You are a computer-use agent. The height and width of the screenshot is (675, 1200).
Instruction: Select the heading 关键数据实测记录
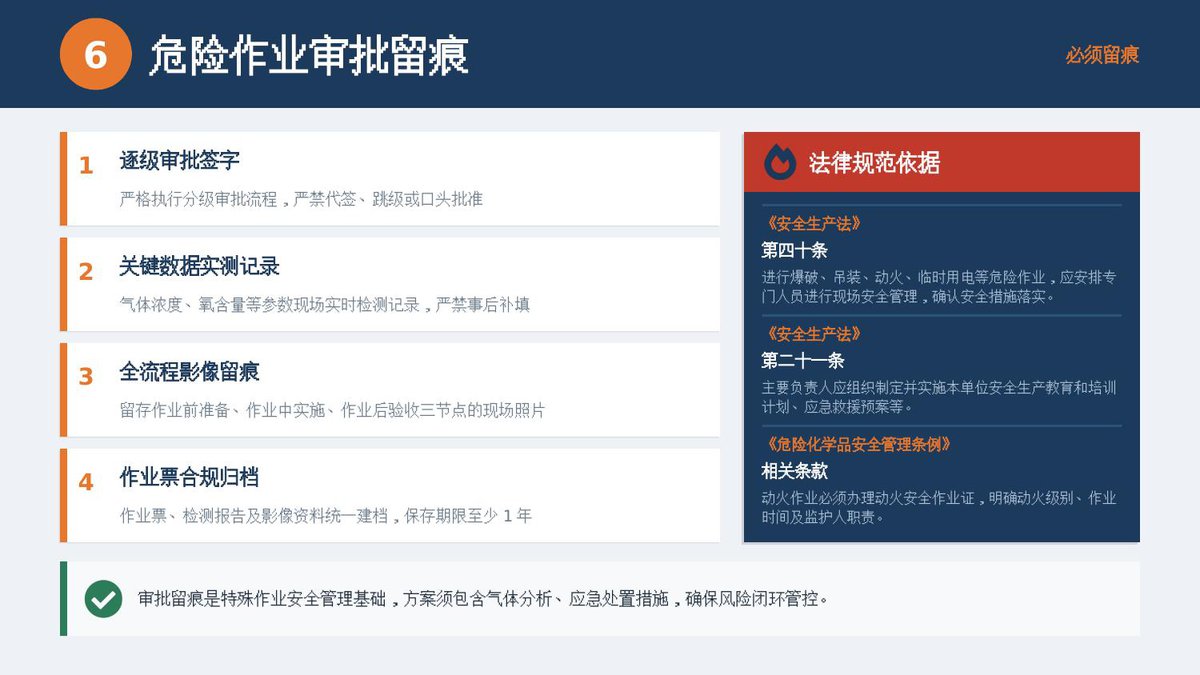click(199, 267)
